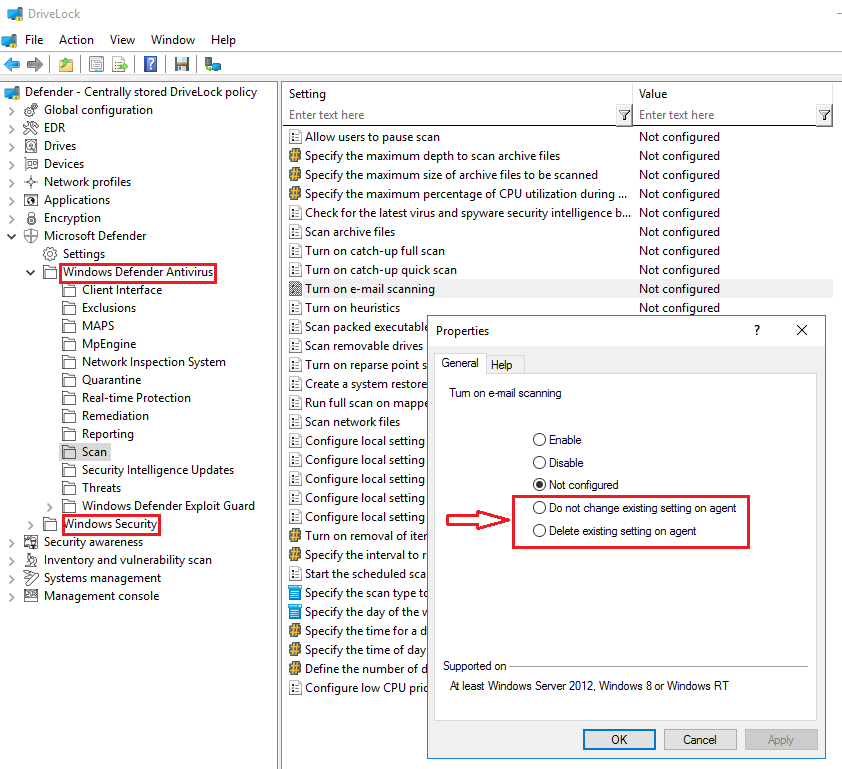The height and width of the screenshot is (769, 842).
Task: Click Cancel in the Properties dialog
Action: pyautogui.click(x=700, y=739)
